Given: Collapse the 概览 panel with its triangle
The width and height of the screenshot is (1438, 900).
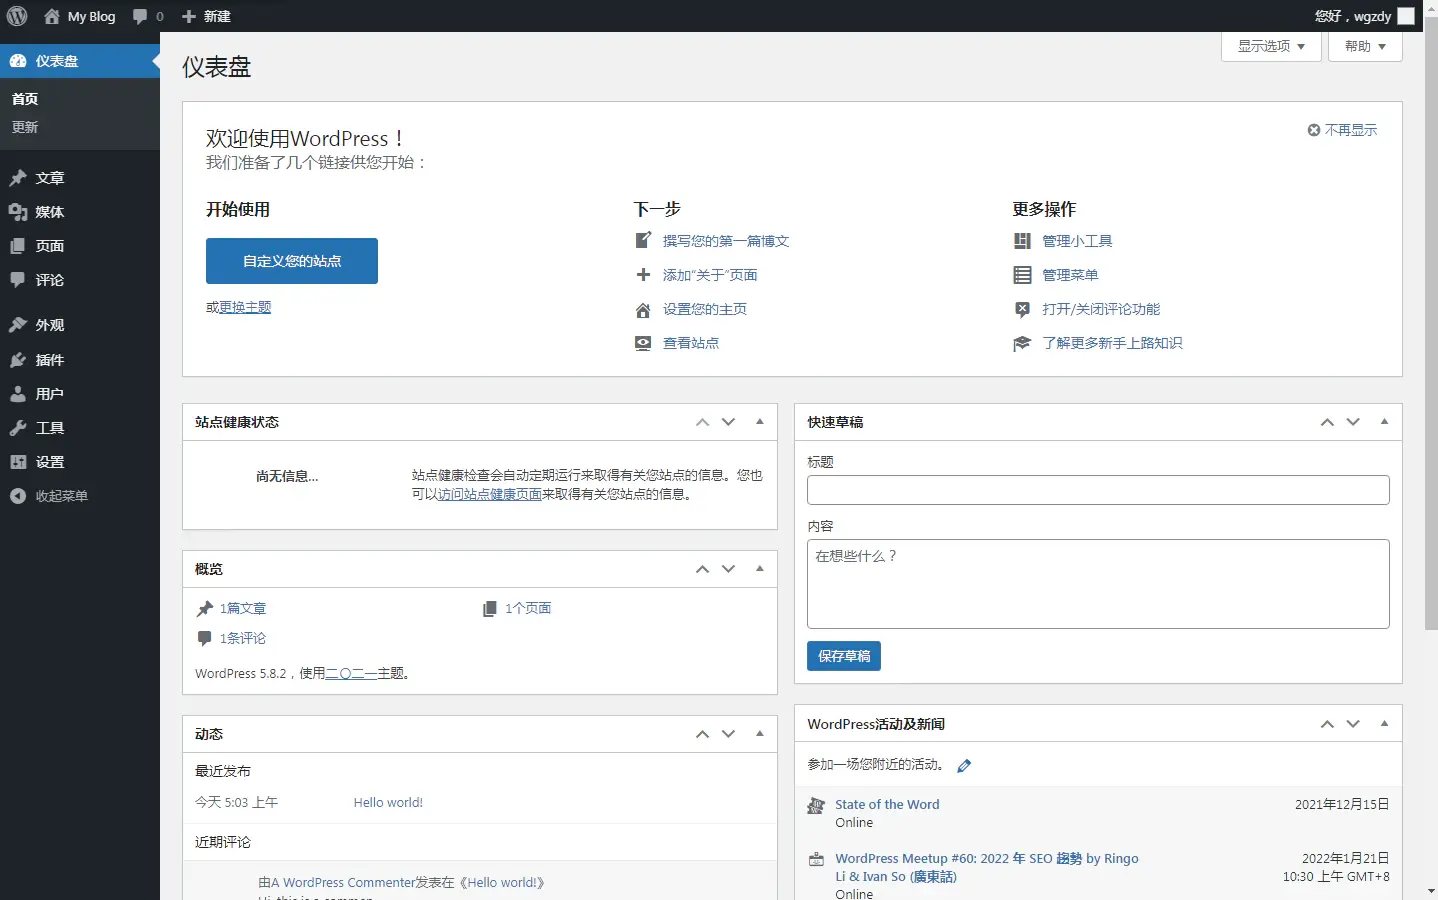Looking at the screenshot, I should coord(760,569).
